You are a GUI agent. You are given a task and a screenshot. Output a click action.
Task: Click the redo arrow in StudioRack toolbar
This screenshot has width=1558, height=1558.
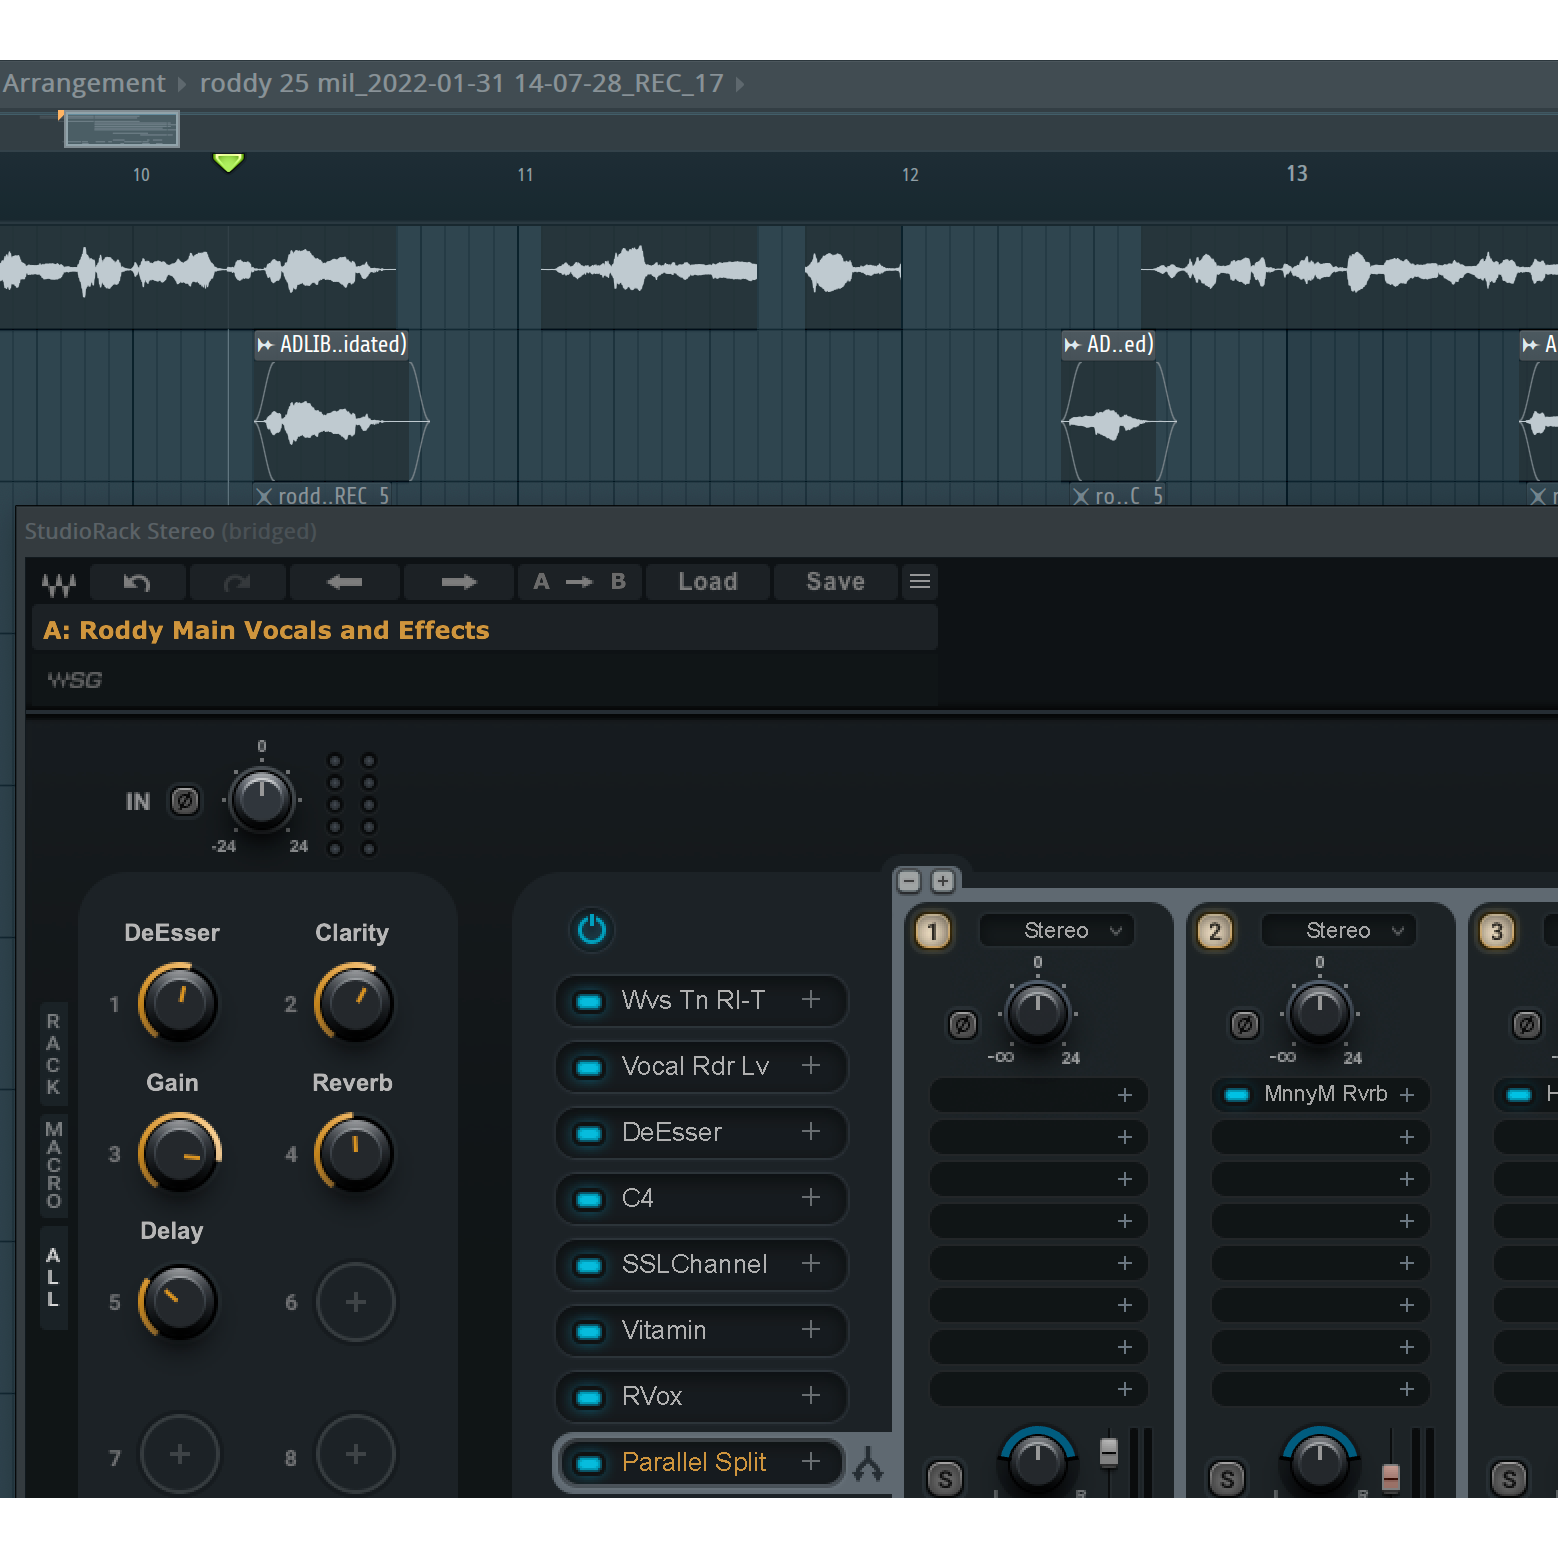point(237,582)
